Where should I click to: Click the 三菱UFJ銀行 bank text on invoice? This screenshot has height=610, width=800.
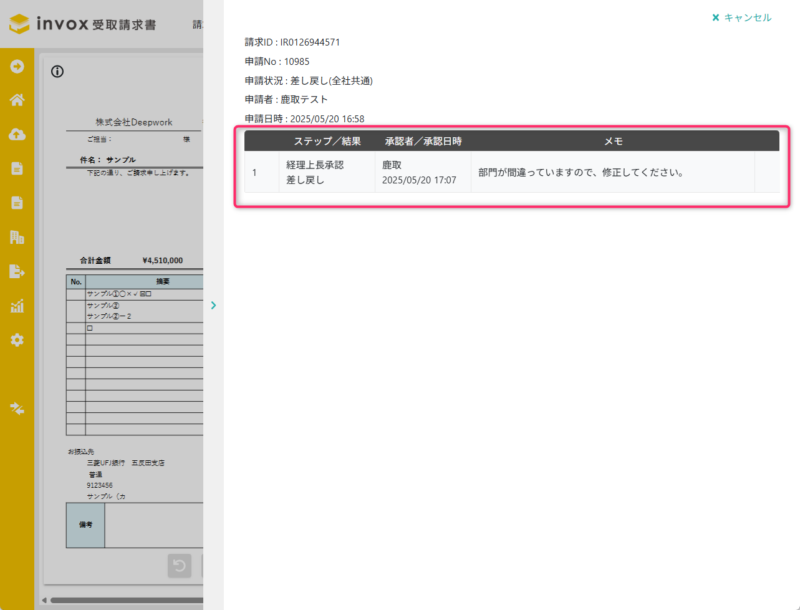tap(105, 463)
